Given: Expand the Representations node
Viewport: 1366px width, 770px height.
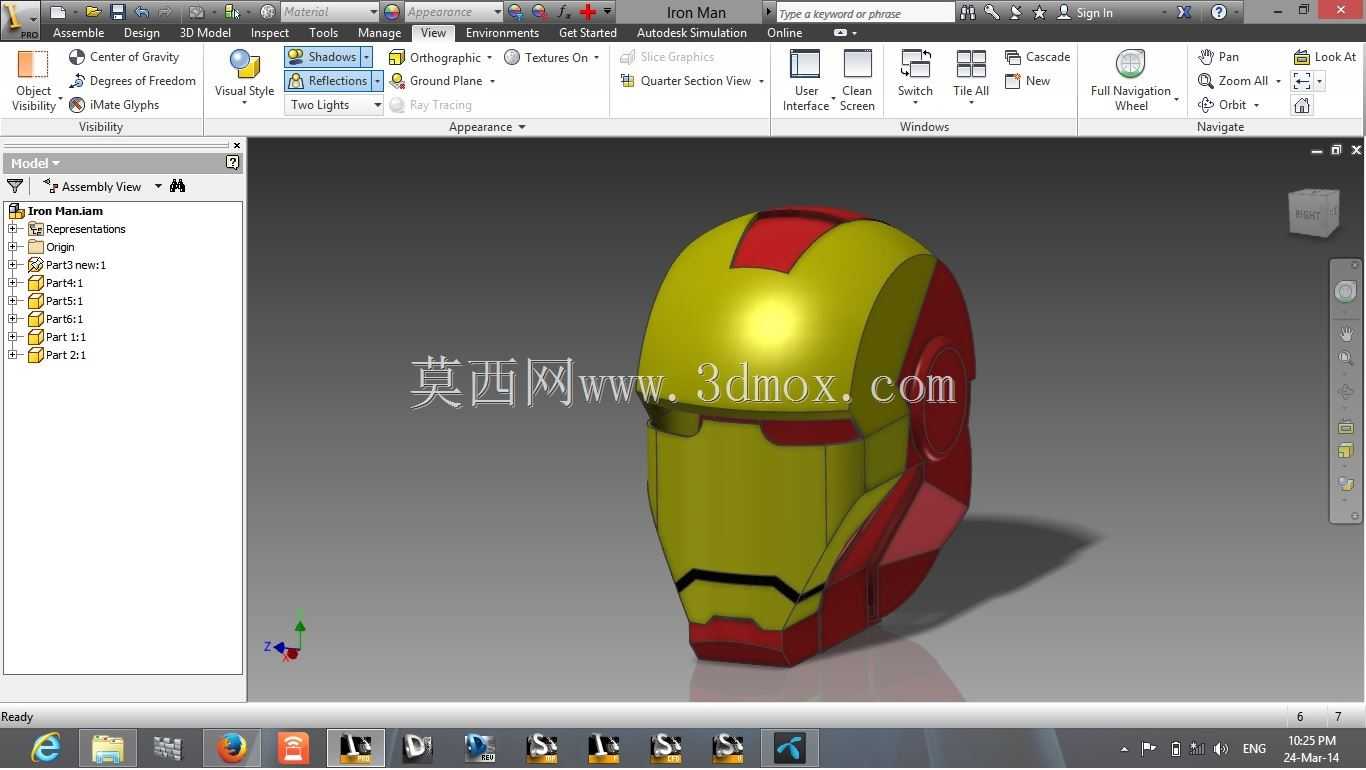Looking at the screenshot, I should tap(13, 229).
